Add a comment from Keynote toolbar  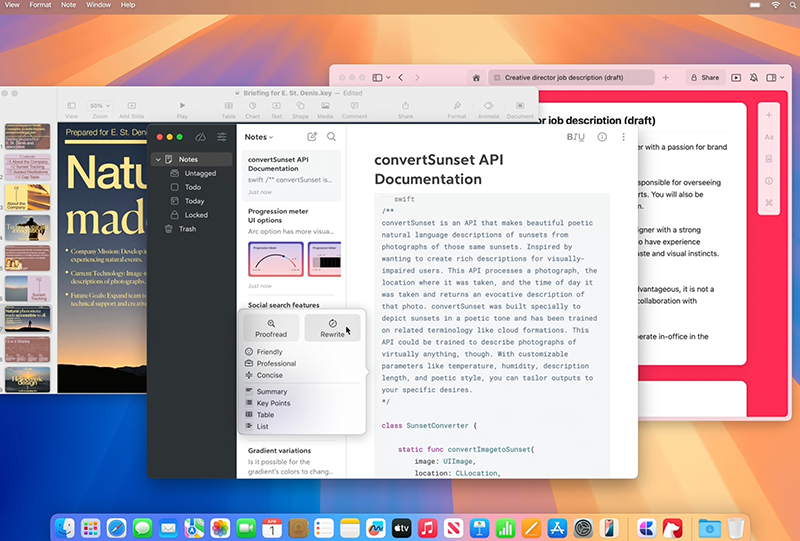[x=355, y=106]
